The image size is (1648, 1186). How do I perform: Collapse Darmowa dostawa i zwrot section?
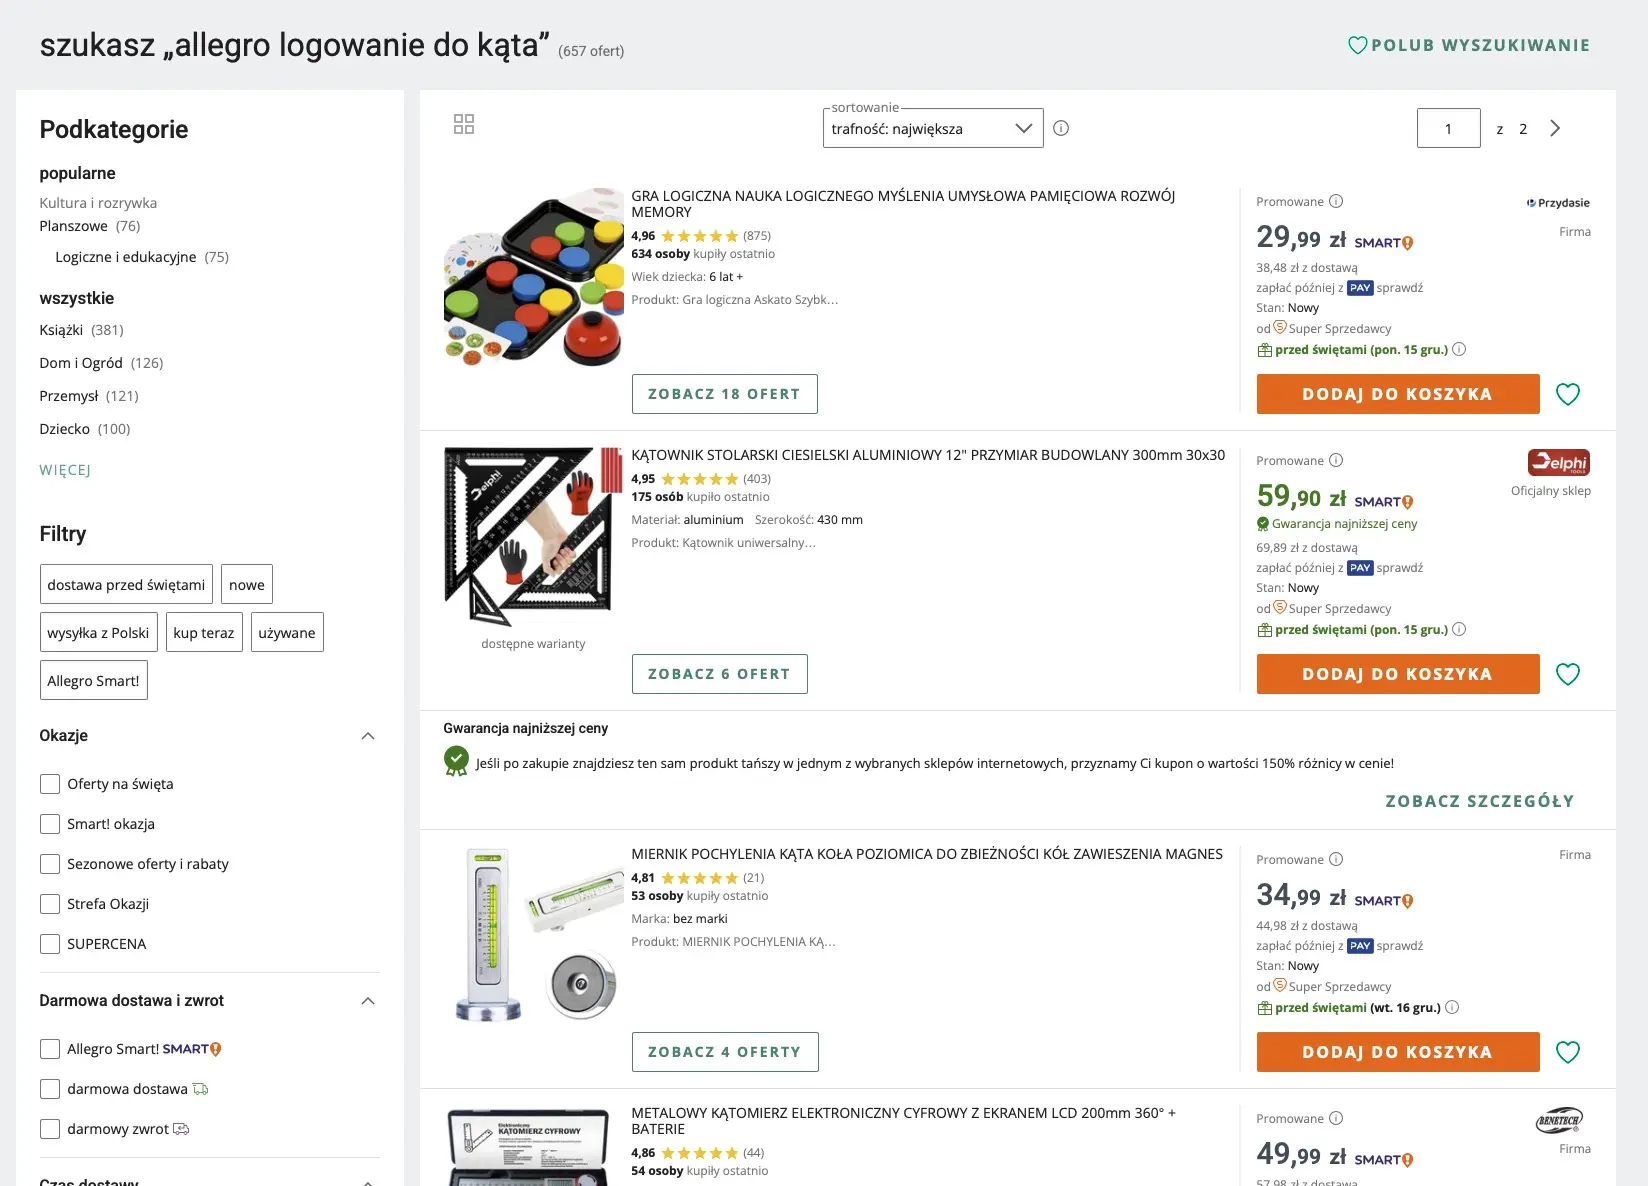click(368, 1001)
